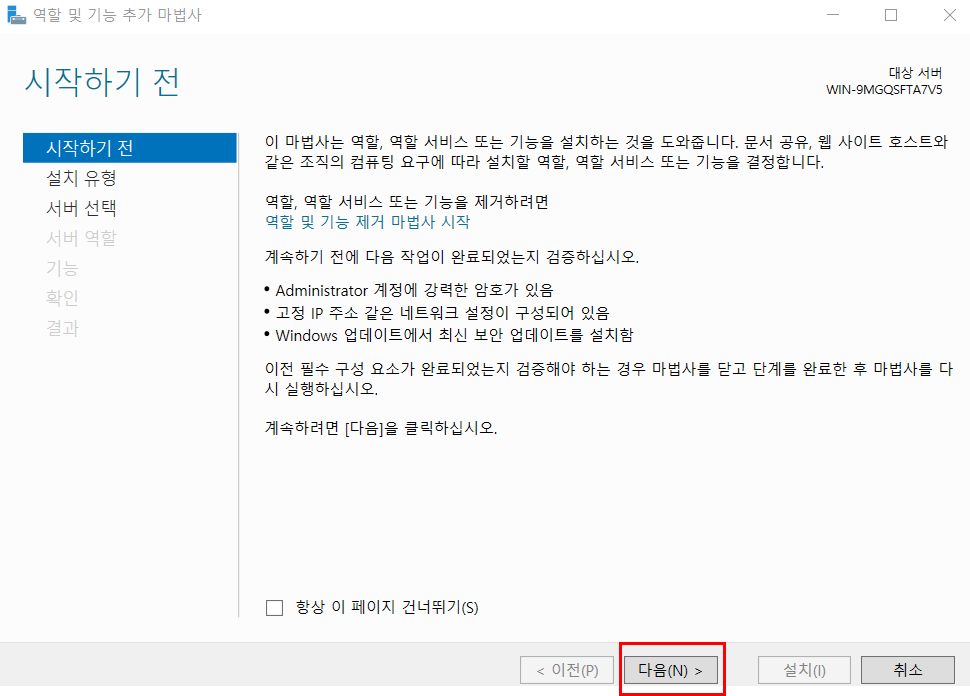Click the wizard icon in title bar
970x696 pixels.
pyautogui.click(x=15, y=15)
